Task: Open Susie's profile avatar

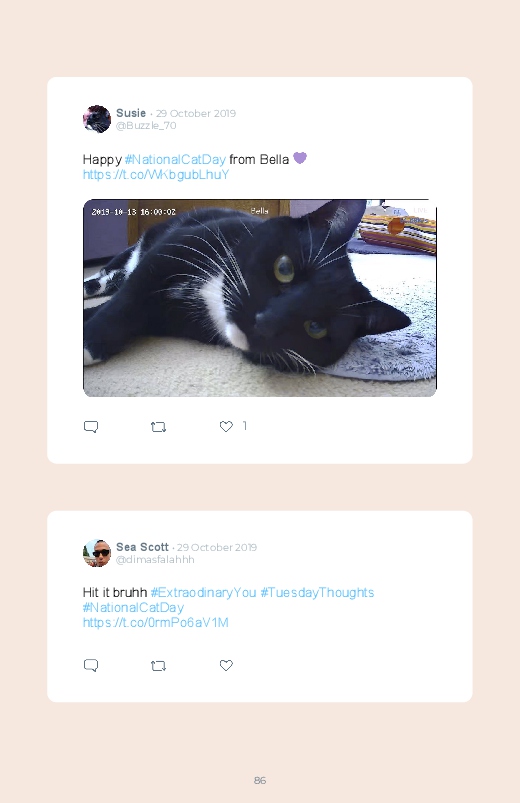Action: pyautogui.click(x=97, y=119)
